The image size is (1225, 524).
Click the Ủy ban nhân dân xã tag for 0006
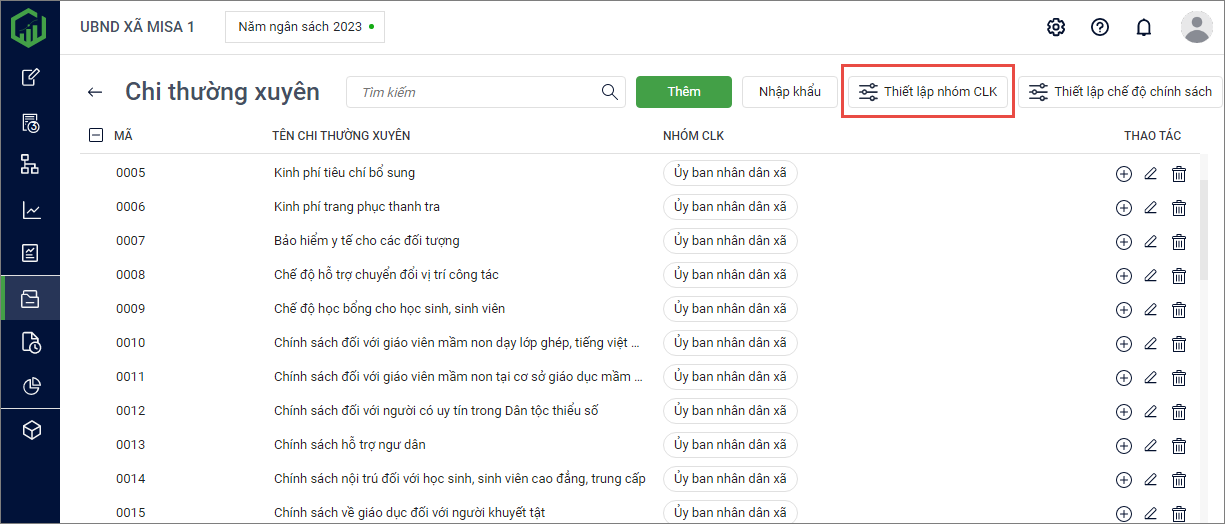[x=730, y=207]
